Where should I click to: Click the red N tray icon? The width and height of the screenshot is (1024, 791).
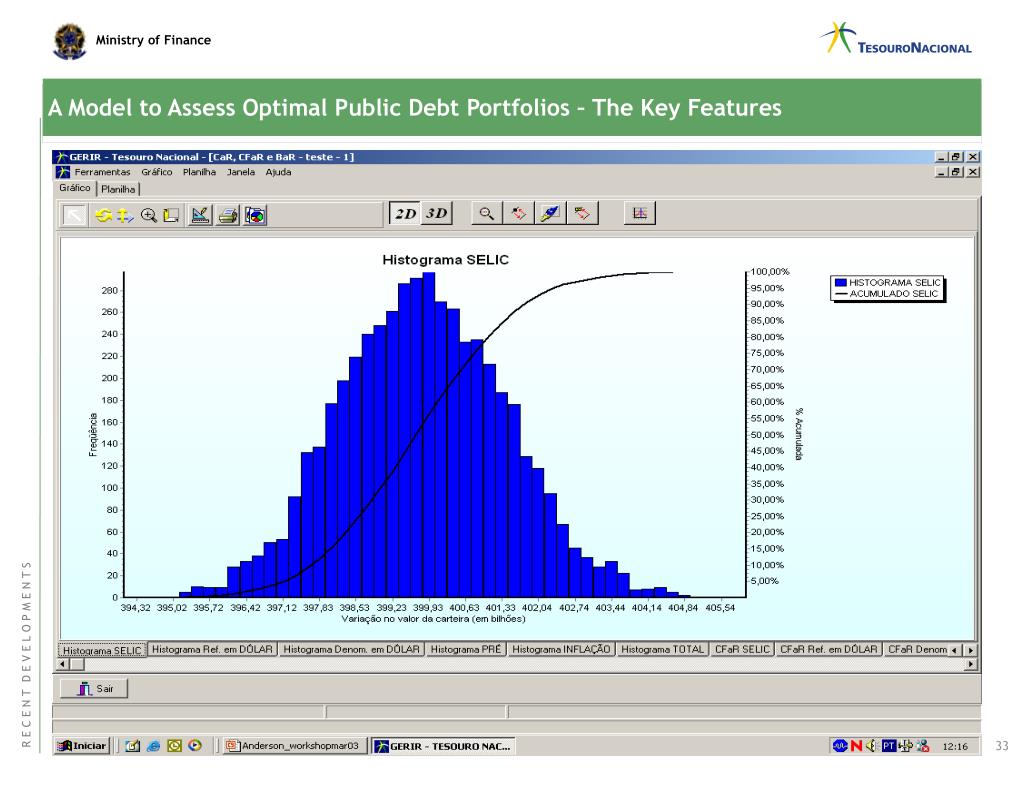click(x=856, y=745)
